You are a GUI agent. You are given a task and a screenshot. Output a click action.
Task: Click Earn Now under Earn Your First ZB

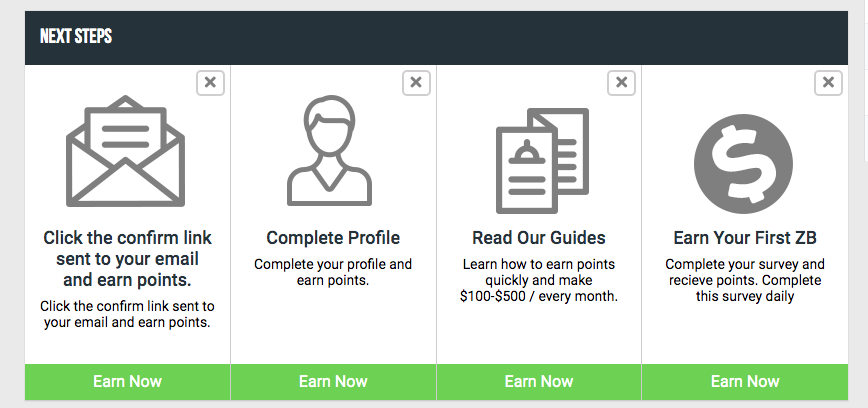[745, 382]
